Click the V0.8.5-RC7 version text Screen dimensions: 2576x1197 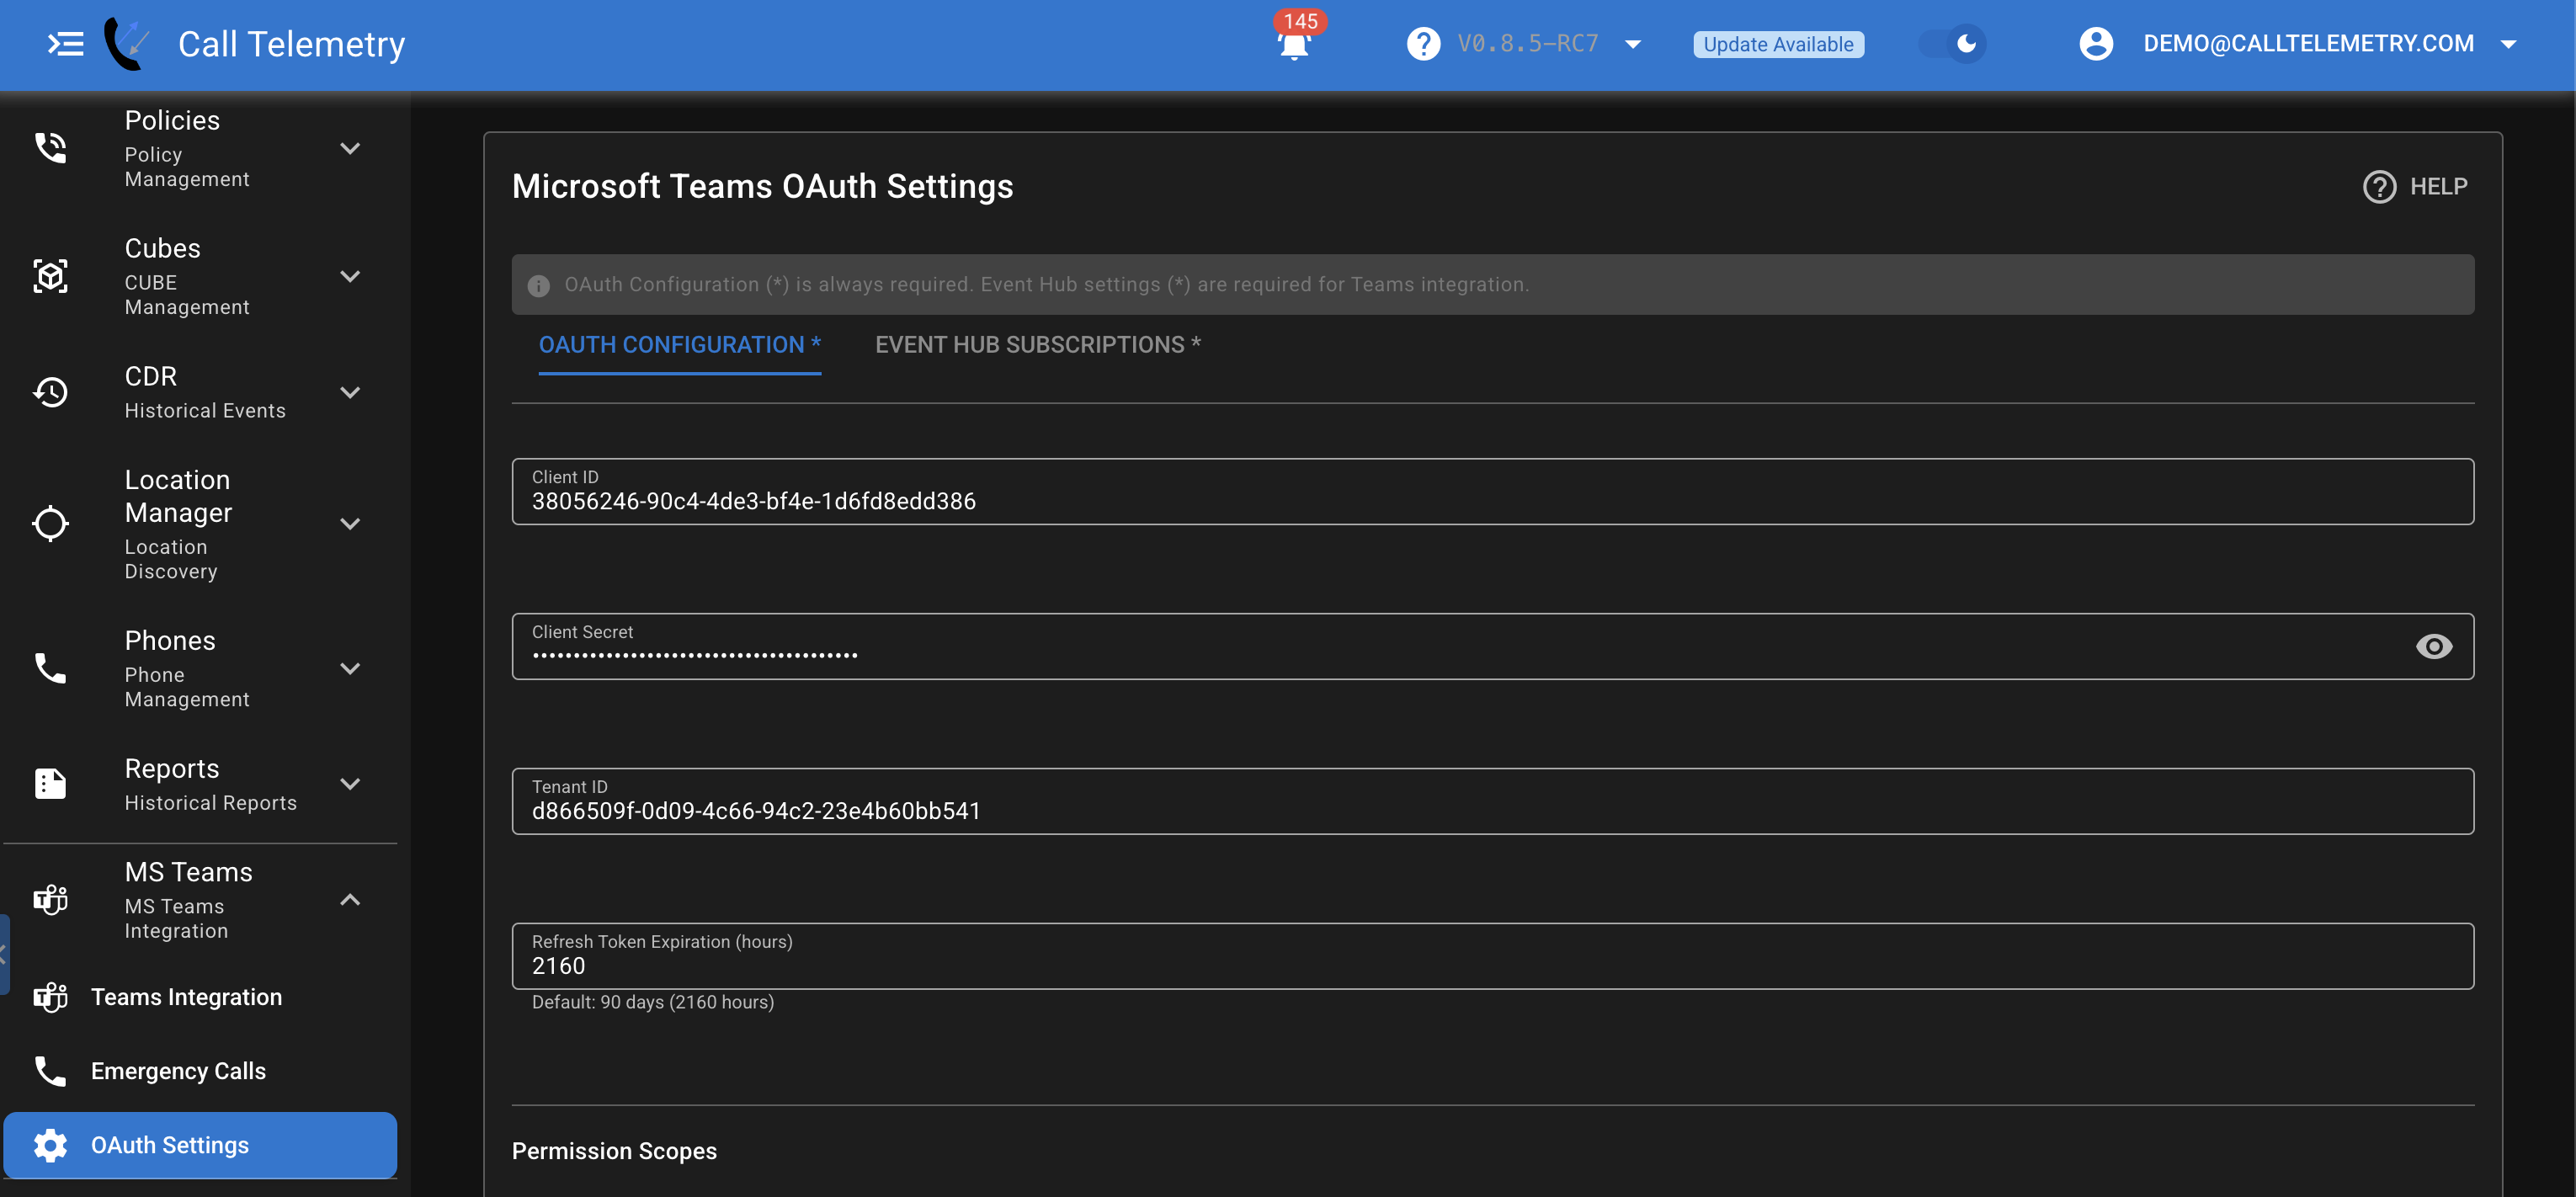point(1528,44)
